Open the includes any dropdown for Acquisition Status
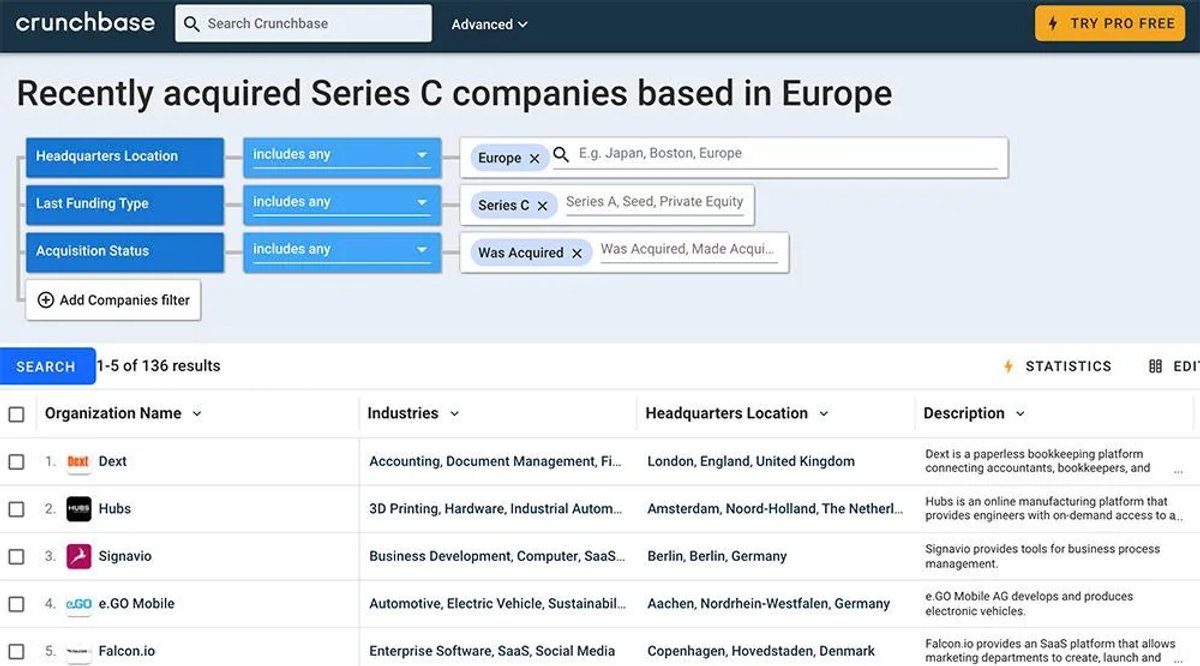 tap(341, 251)
